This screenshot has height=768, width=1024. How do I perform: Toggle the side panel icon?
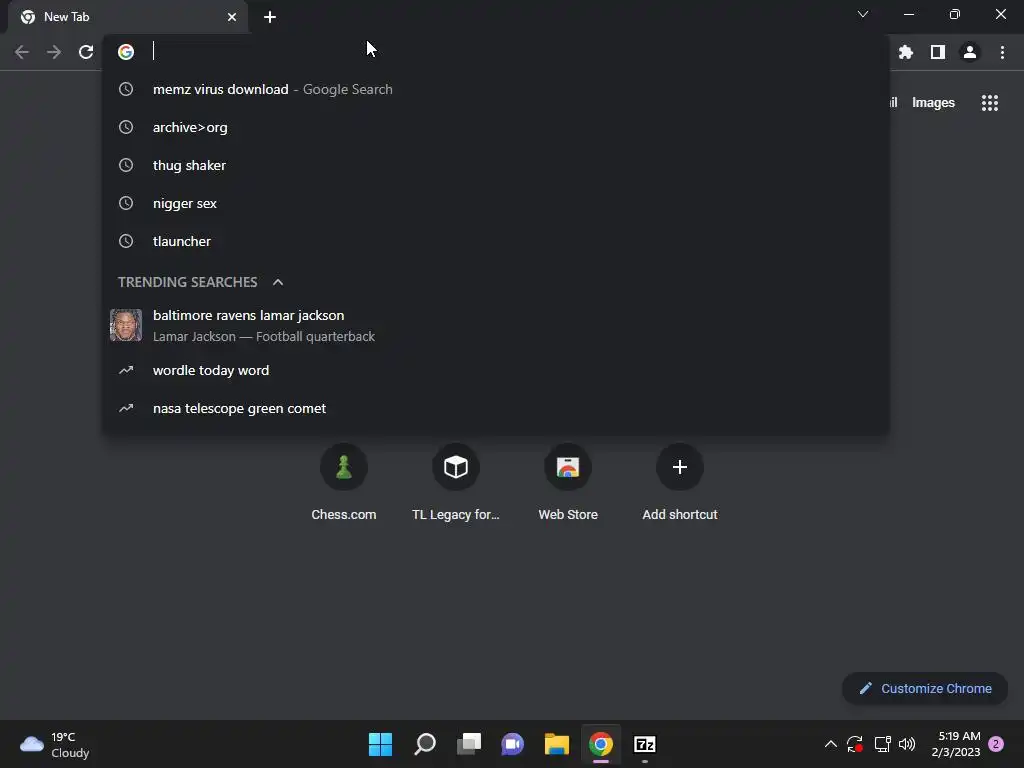click(938, 52)
